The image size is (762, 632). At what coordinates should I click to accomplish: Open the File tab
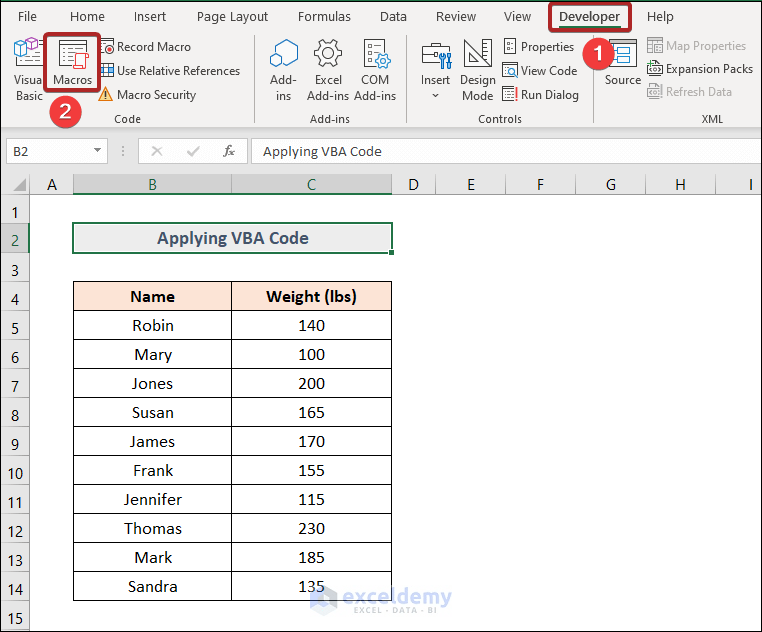27,17
